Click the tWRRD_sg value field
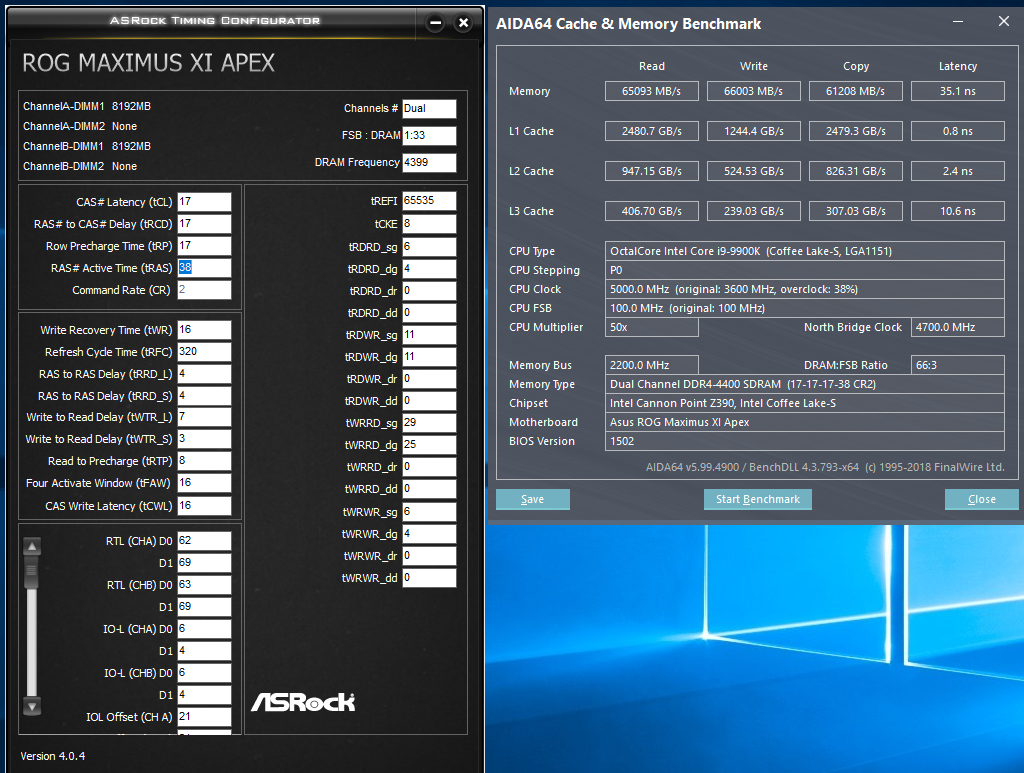Image resolution: width=1024 pixels, height=773 pixels. point(429,423)
